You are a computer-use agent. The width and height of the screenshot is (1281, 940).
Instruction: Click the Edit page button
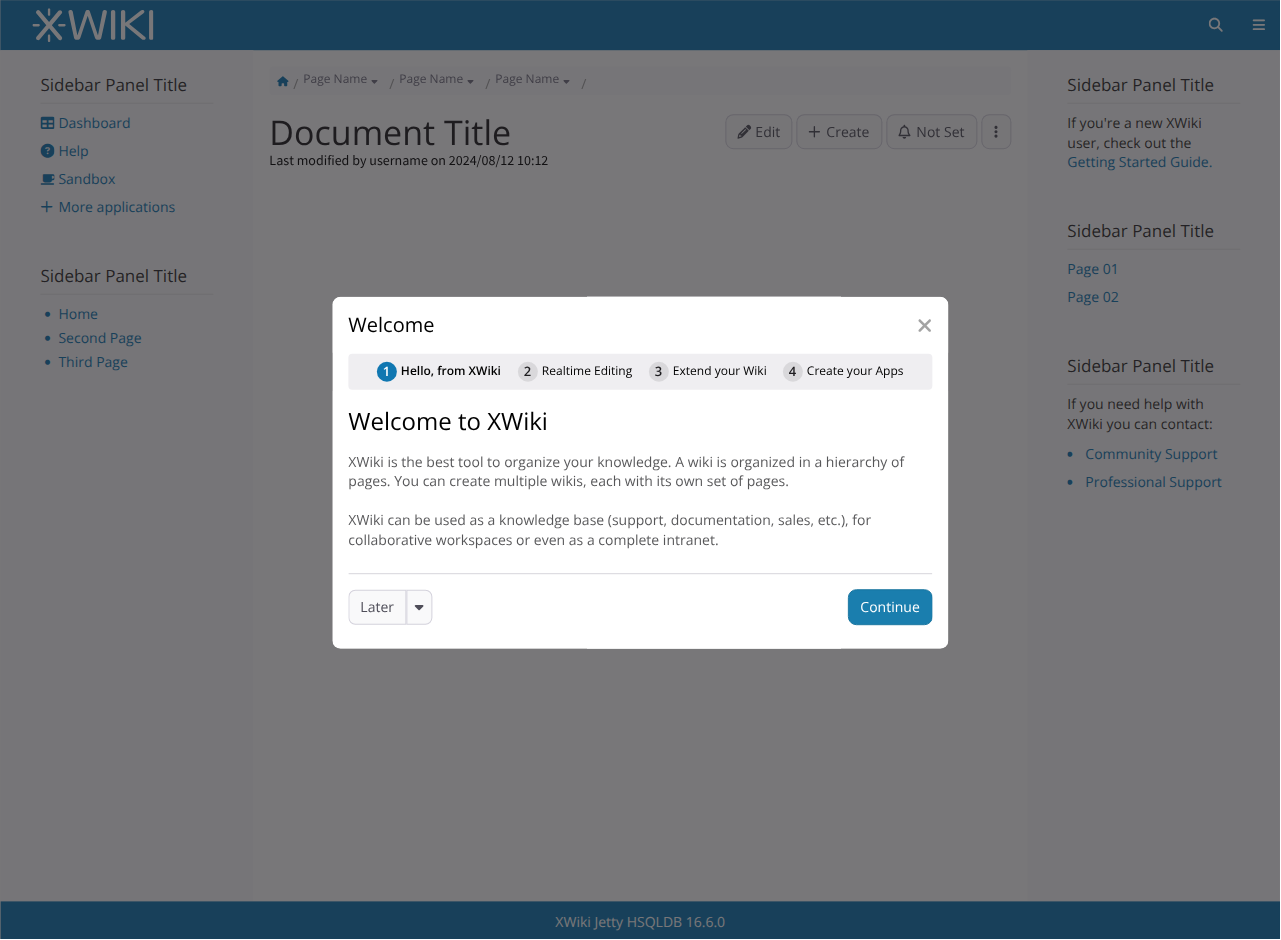point(758,132)
